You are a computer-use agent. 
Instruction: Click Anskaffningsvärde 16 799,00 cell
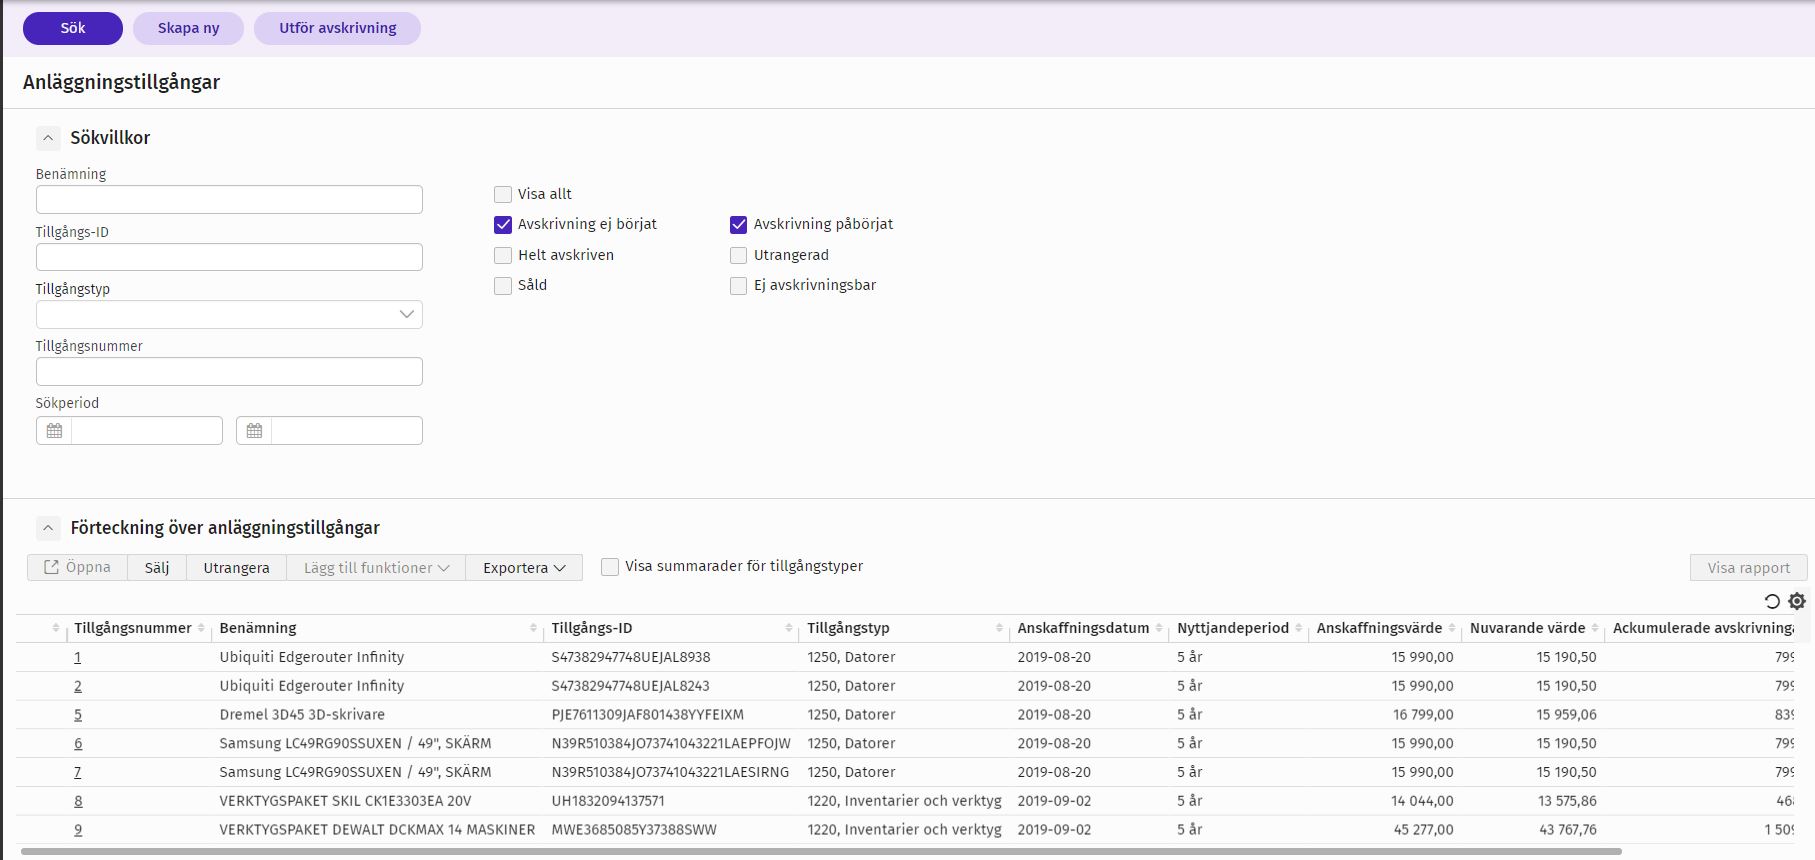click(1423, 715)
